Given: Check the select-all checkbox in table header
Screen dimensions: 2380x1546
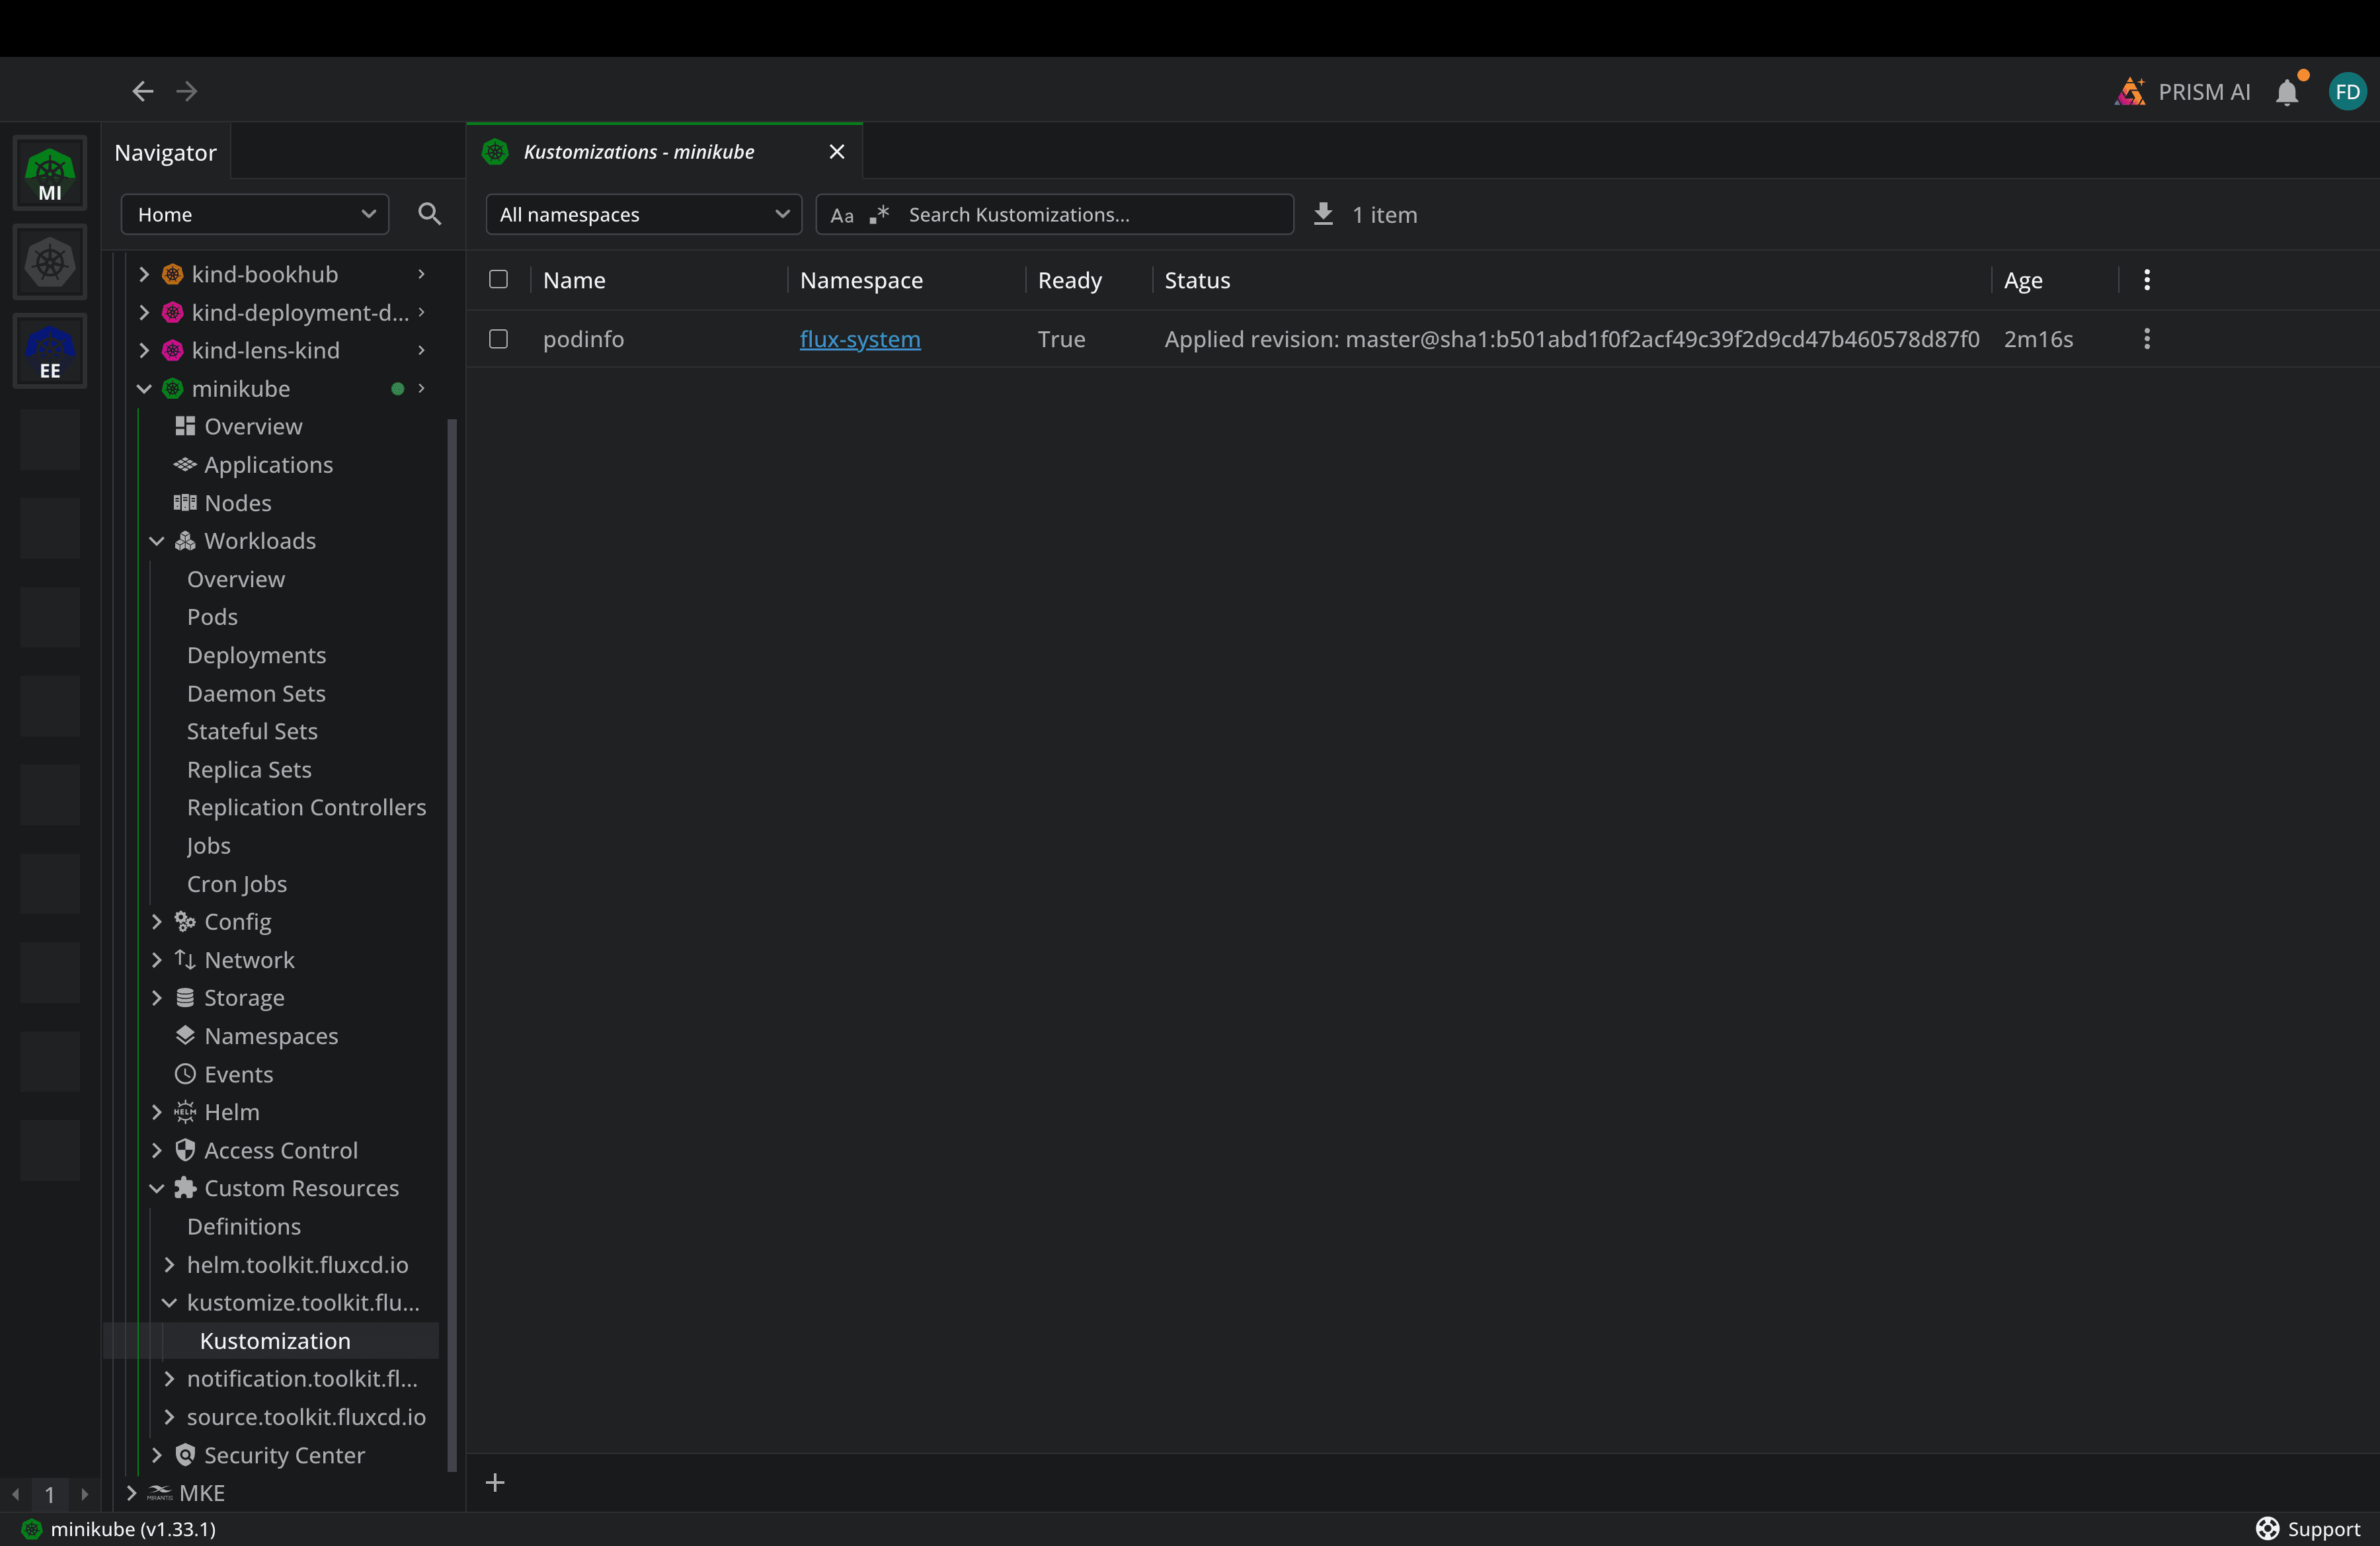Looking at the screenshot, I should pos(498,280).
